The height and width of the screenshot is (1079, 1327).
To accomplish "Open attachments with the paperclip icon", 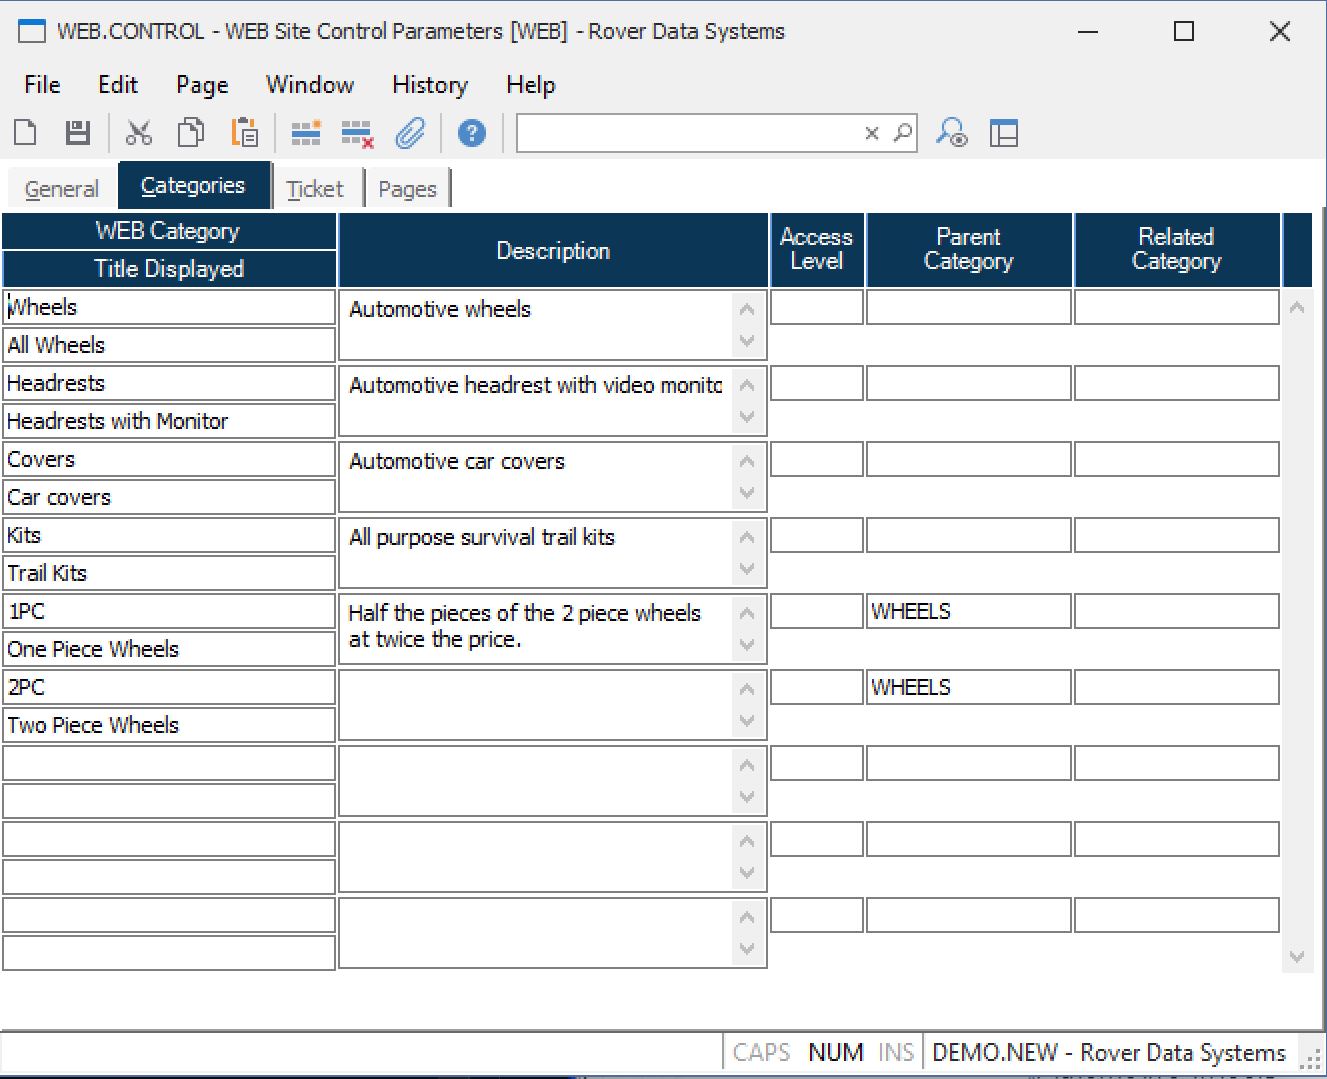I will (x=410, y=133).
